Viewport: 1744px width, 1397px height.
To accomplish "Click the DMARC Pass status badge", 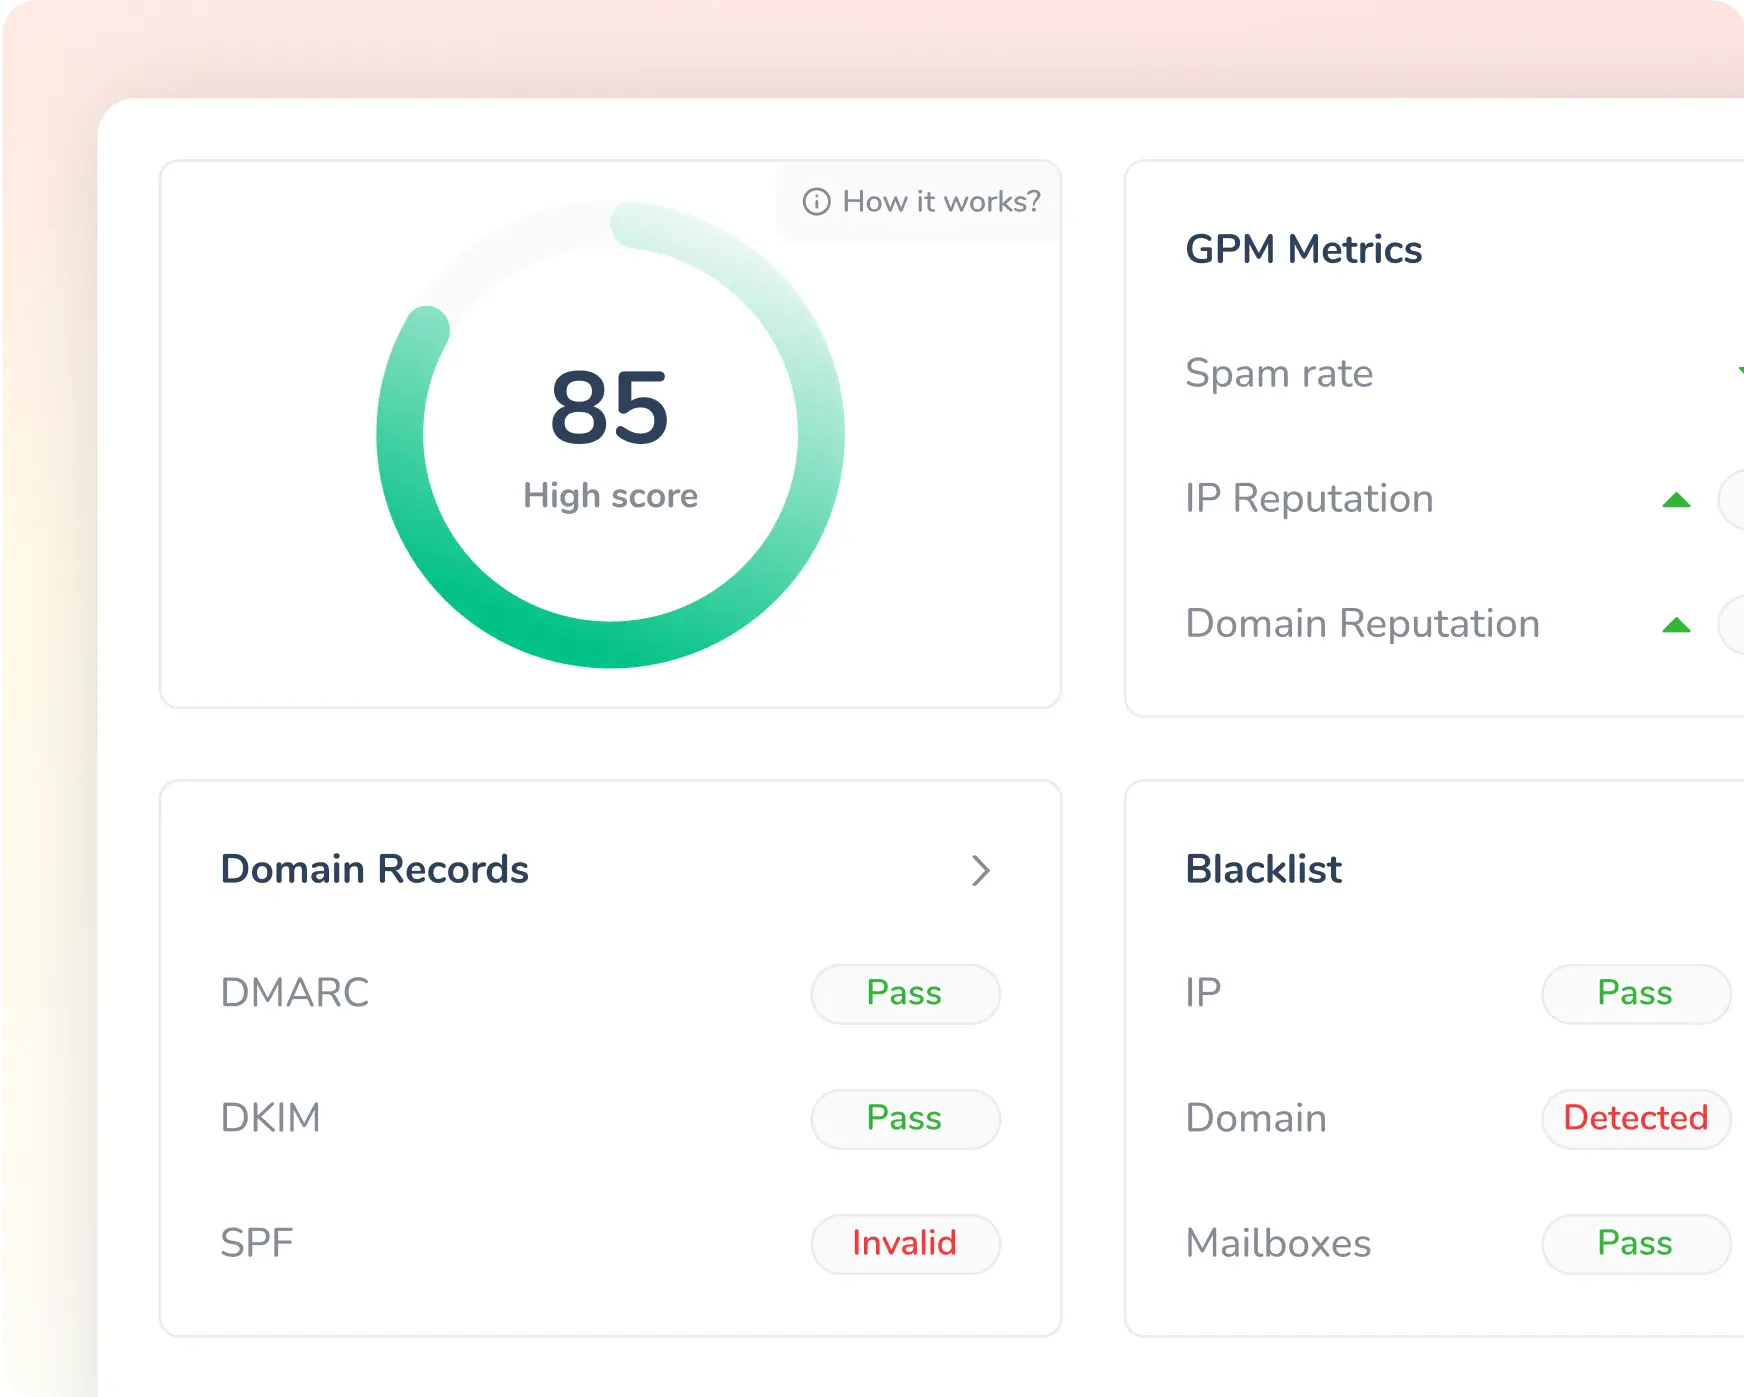I will coord(905,993).
